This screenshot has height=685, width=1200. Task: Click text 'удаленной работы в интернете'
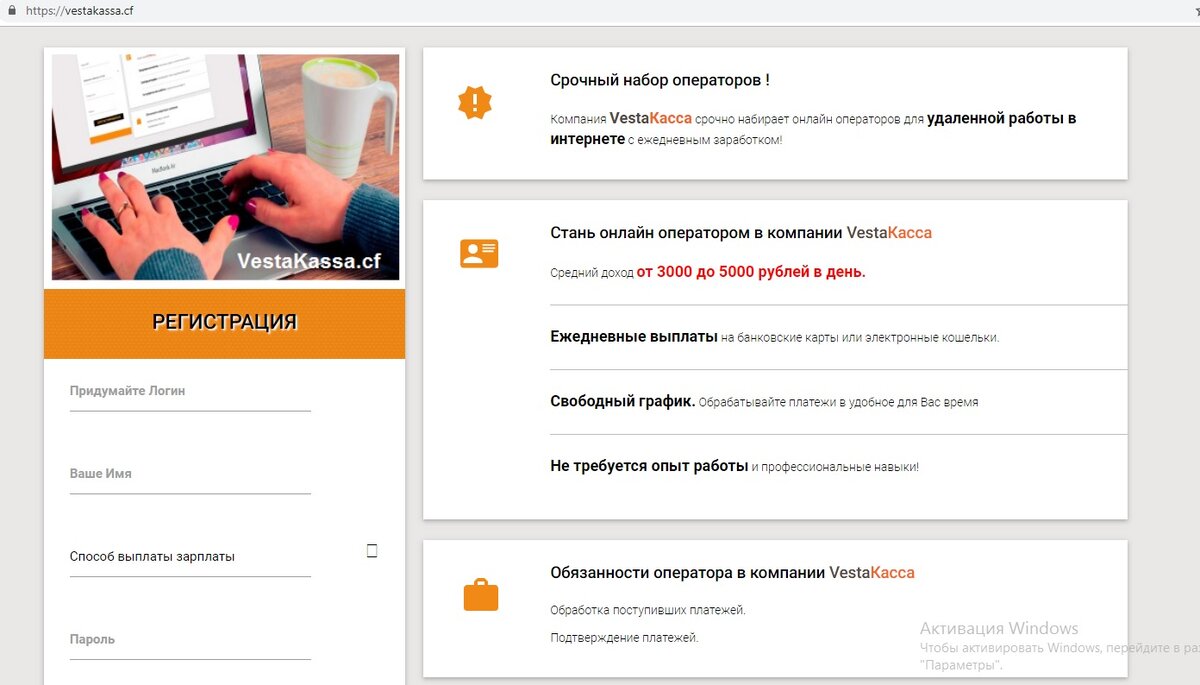pos(813,129)
